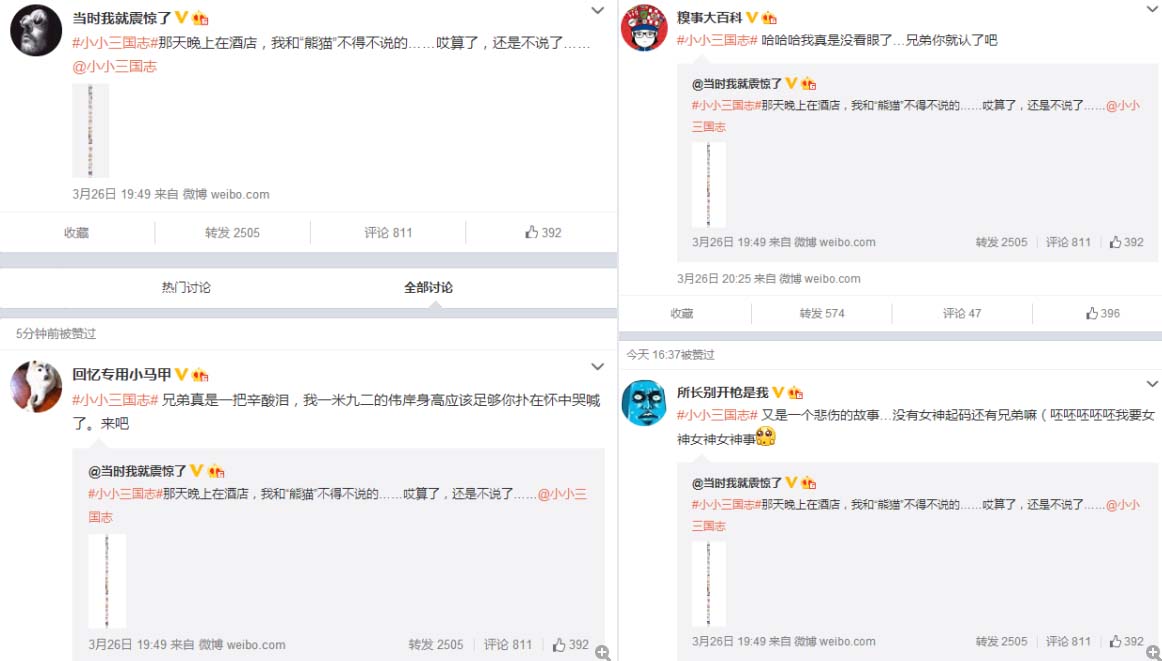The width and height of the screenshot is (1162, 661).
Task: Expand options menu for 回忆专用小马甲 post
Action: click(x=597, y=367)
